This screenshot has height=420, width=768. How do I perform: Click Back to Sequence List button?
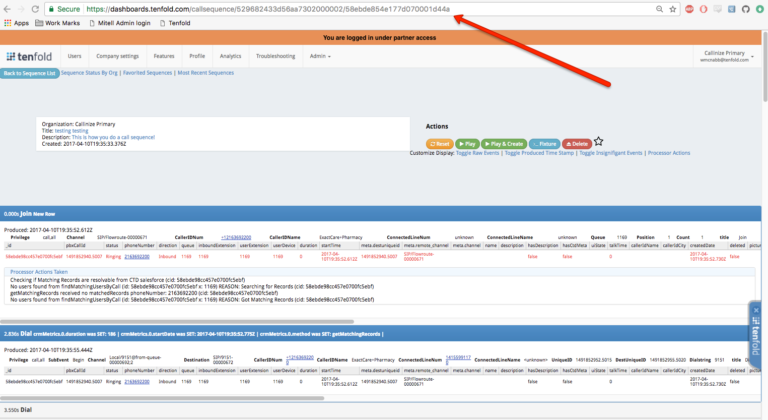coord(30,74)
